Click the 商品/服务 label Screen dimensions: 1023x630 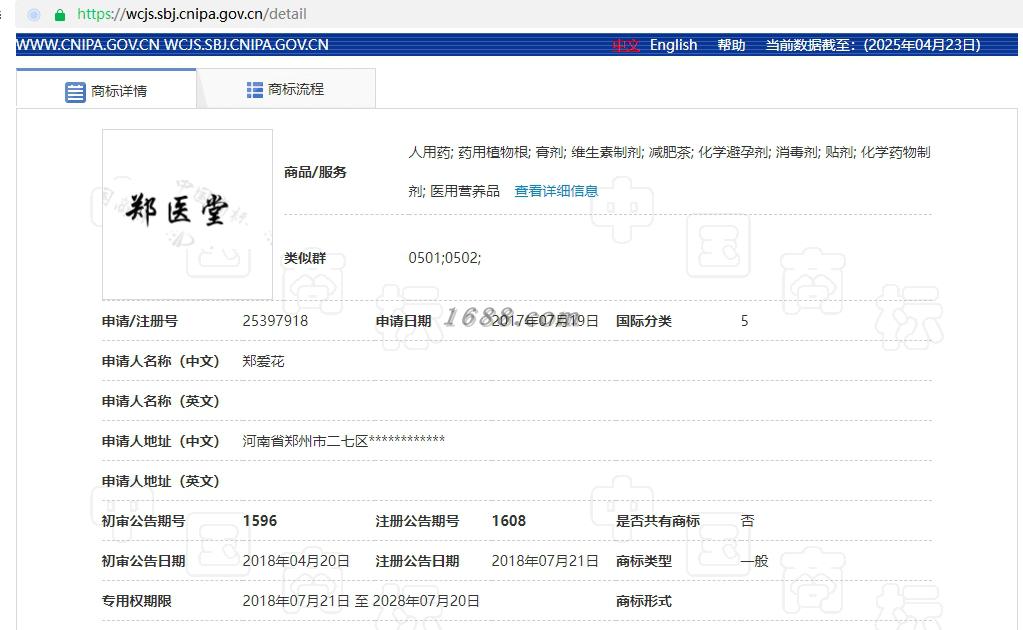point(315,172)
